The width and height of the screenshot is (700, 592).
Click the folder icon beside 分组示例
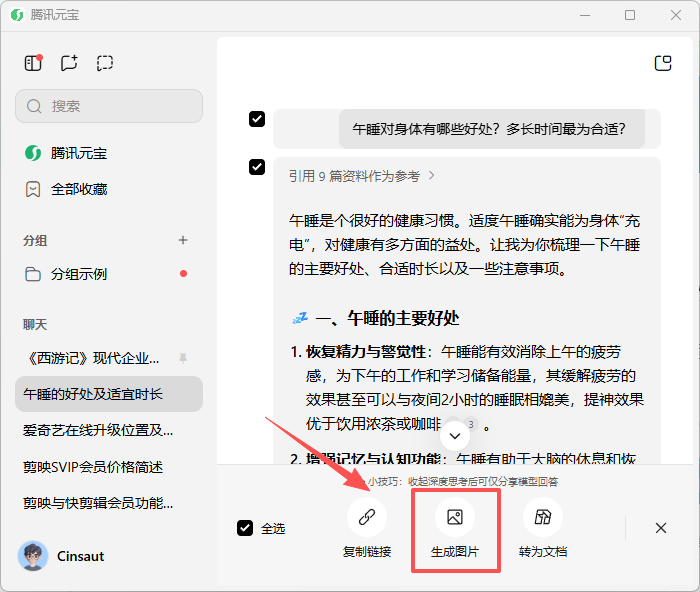coord(33,274)
